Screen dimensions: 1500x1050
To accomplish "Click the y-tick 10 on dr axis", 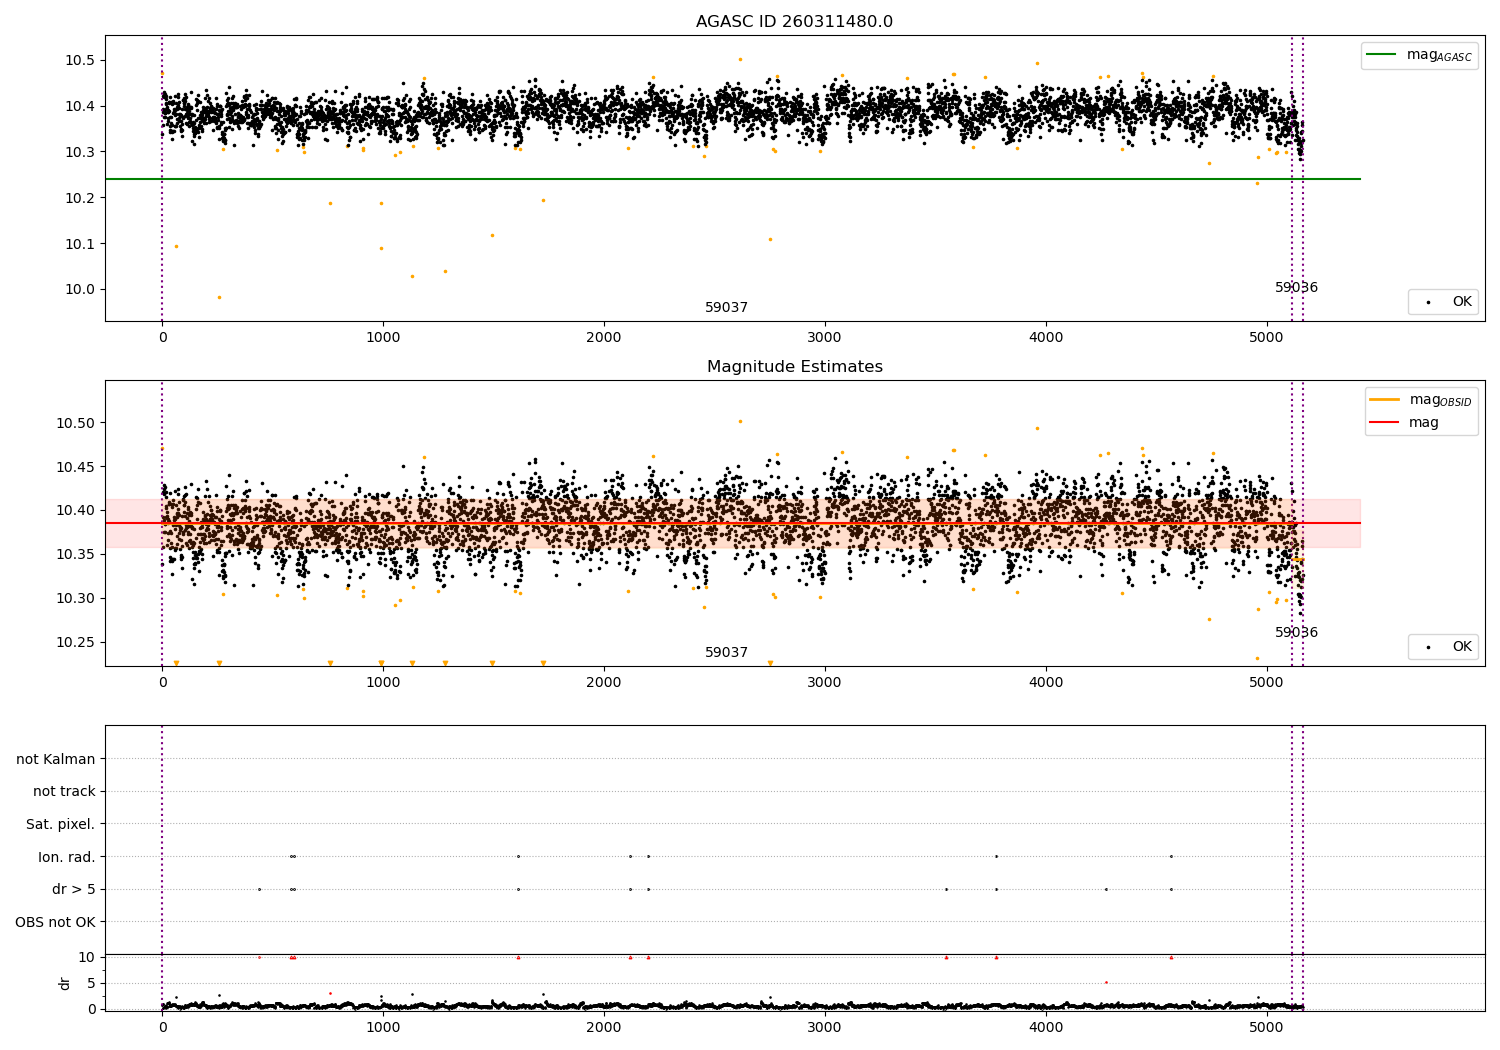I will tap(87, 957).
